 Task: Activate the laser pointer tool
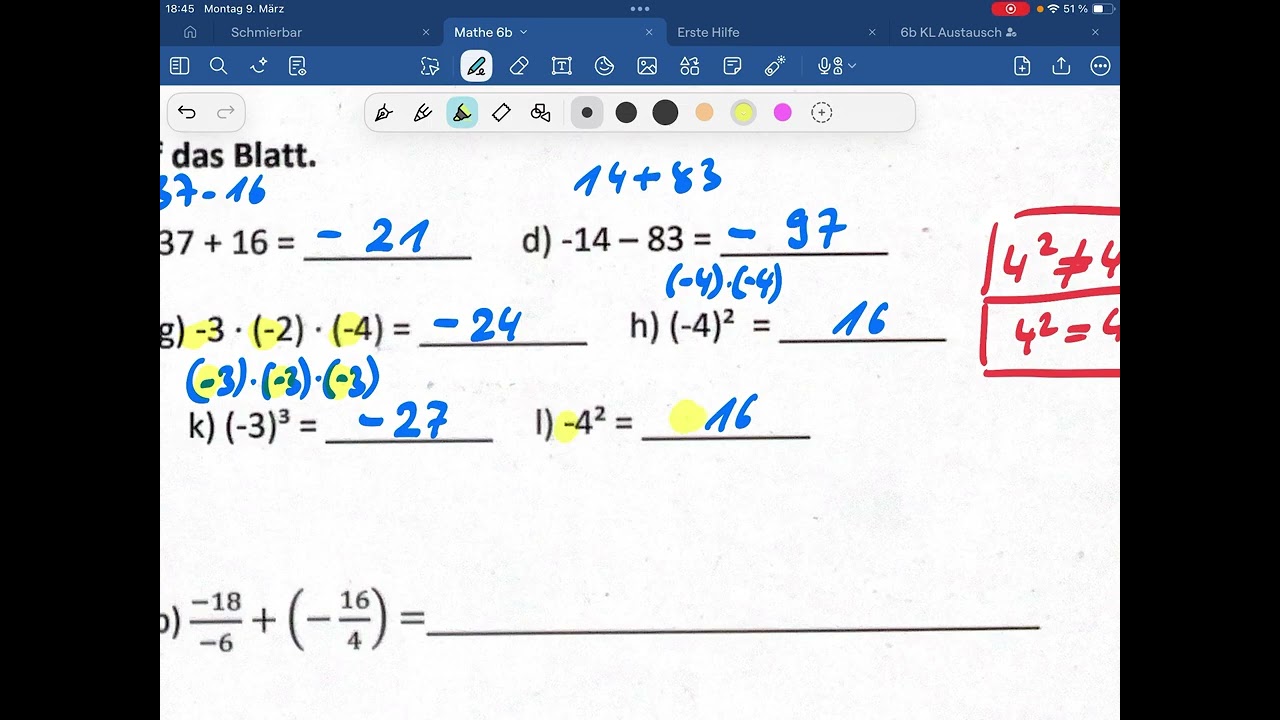coord(775,66)
